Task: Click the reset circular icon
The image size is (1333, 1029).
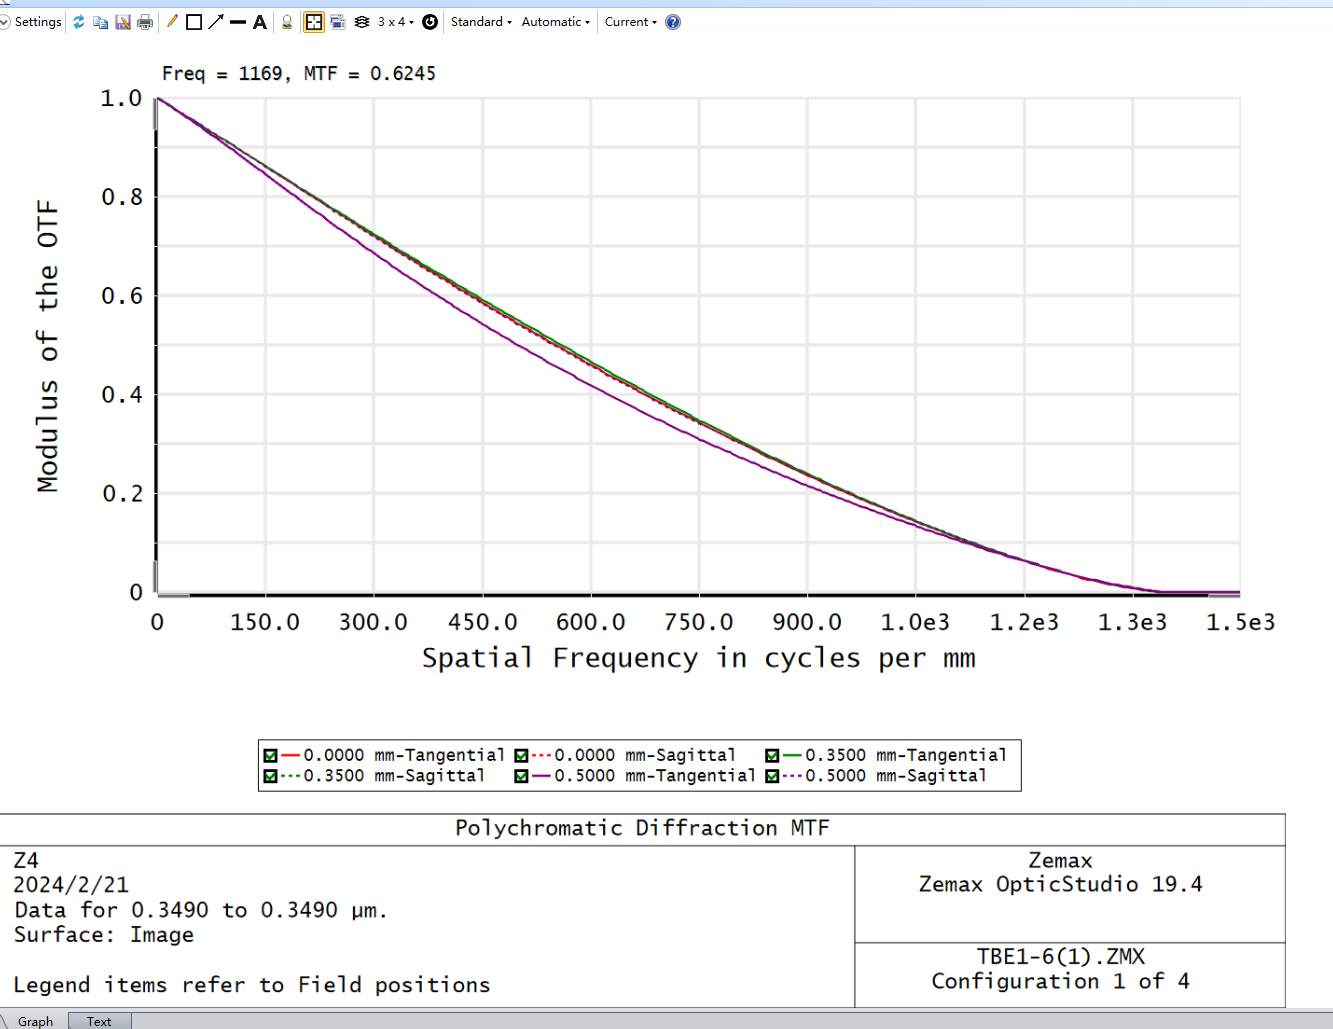Action: pos(430,22)
